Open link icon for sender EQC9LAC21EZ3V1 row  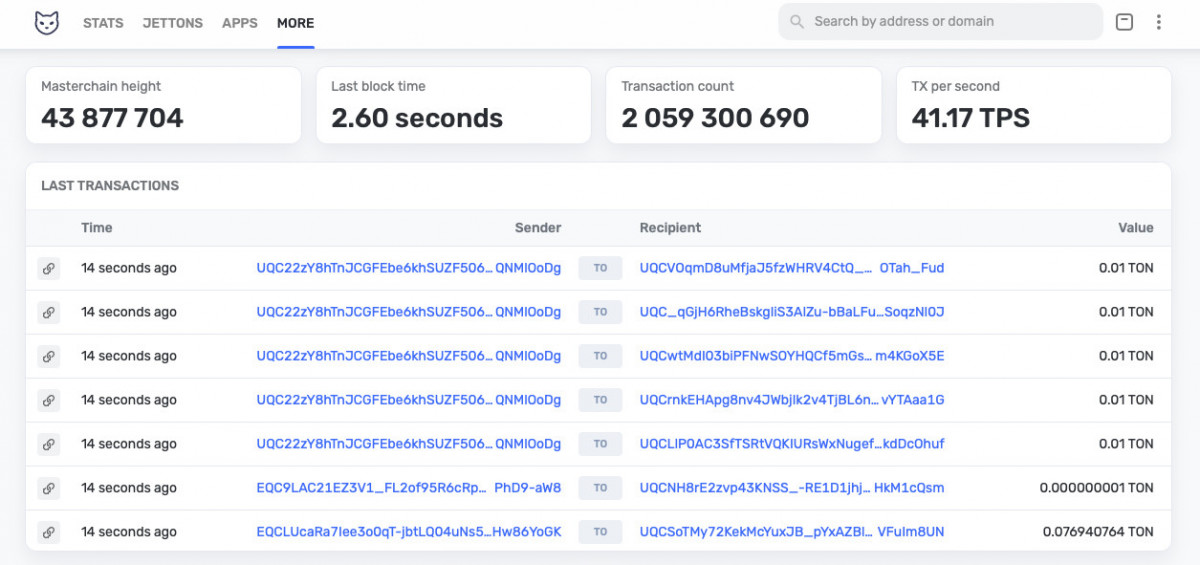point(48,488)
